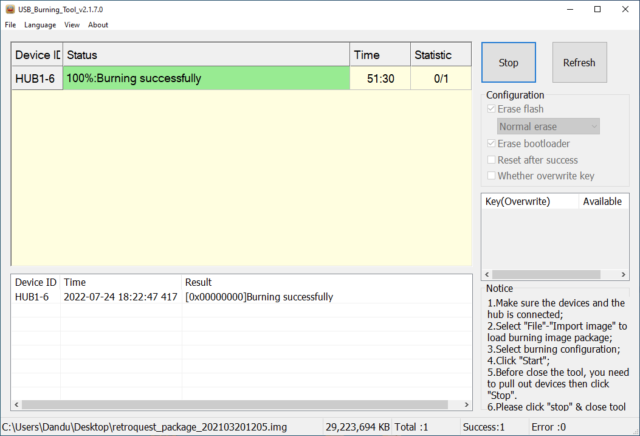Click right arrow of log horizontal scrollbar
The height and width of the screenshot is (436, 640).
pos(467,405)
